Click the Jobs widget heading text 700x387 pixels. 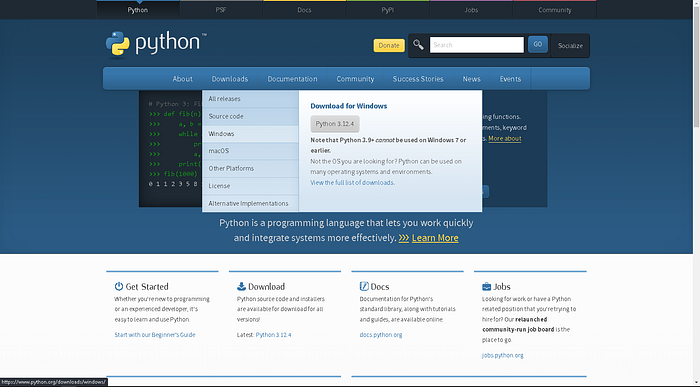pyautogui.click(x=502, y=287)
